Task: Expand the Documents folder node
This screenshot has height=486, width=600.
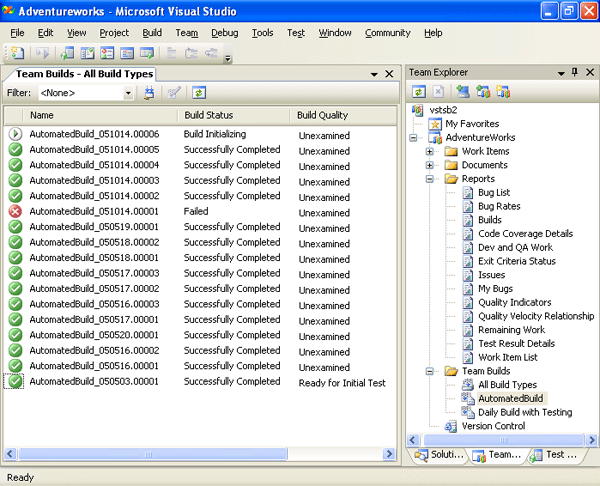Action: tap(430, 165)
